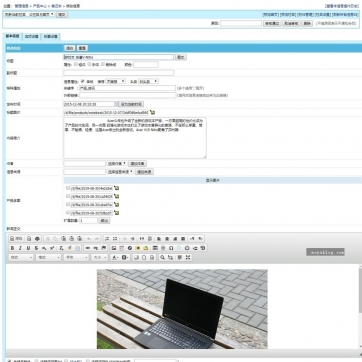The image size is (362, 362).
Task: Switch to the first tab 基本信息
Action: pyautogui.click(x=12, y=36)
